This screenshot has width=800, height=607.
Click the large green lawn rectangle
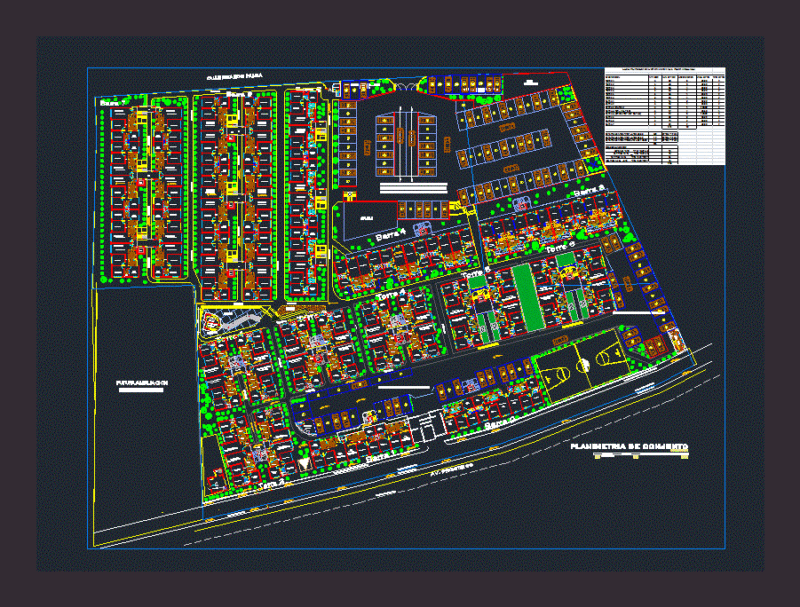(x=527, y=297)
